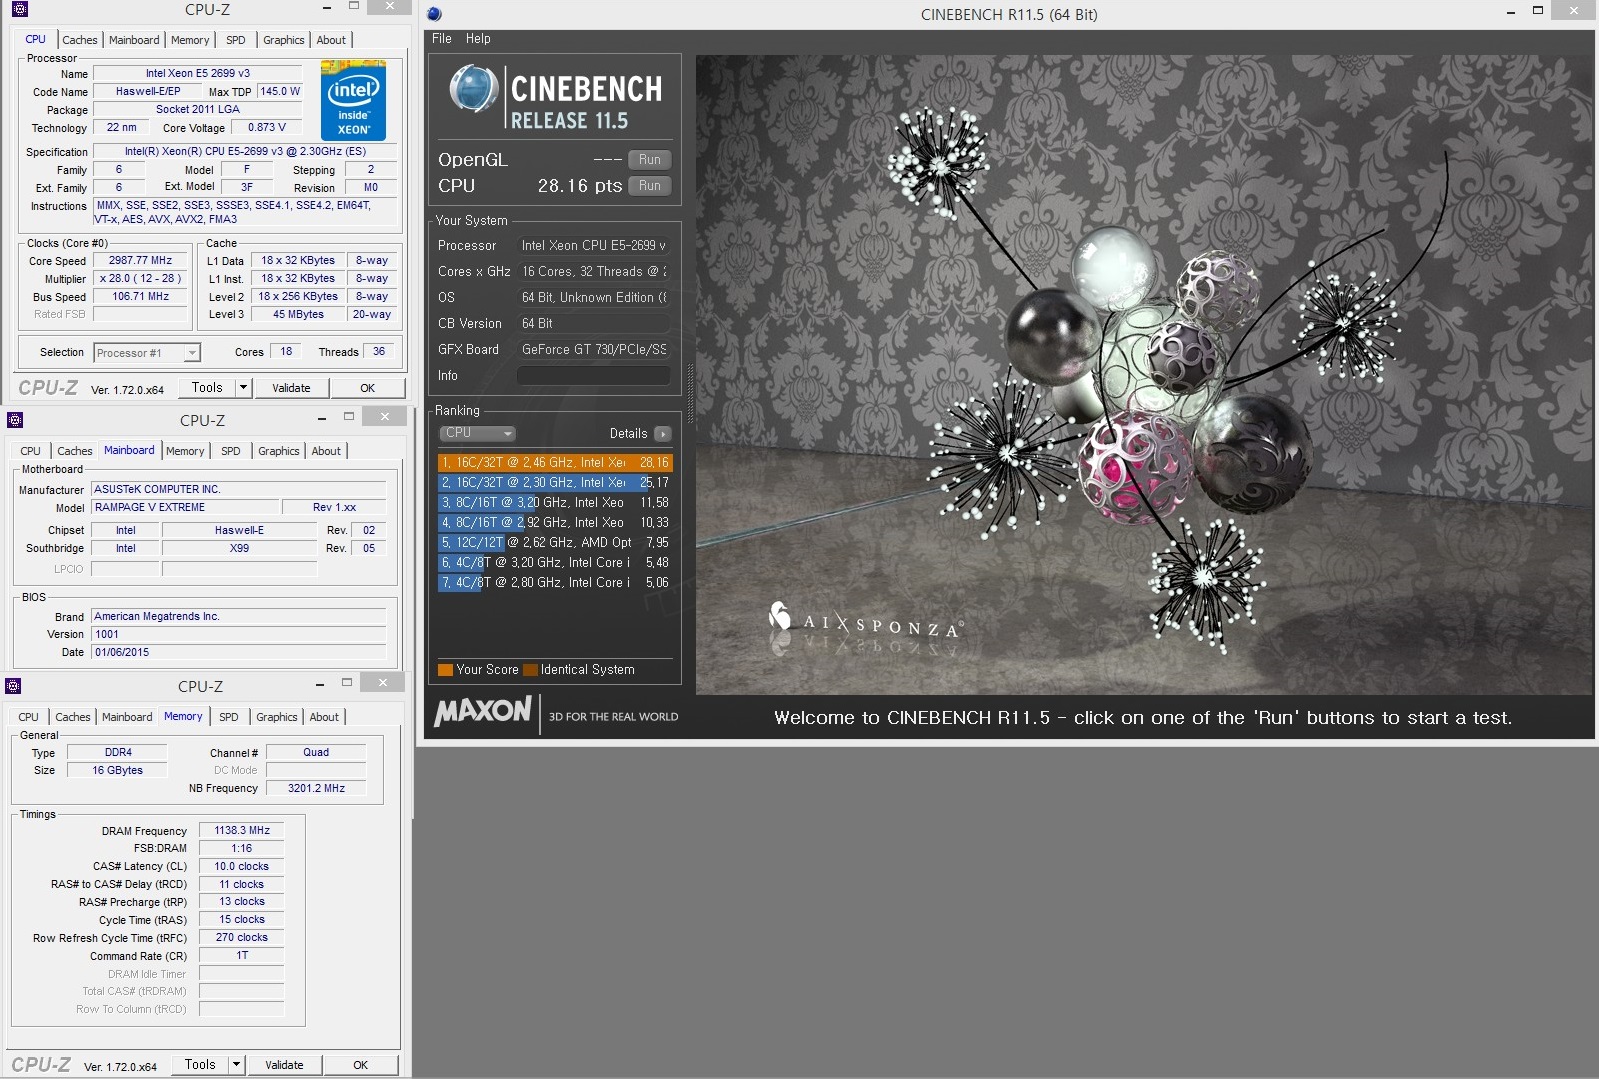Image resolution: width=1599 pixels, height=1079 pixels.
Task: Select ranking row 3 with score 11.58
Action: pyautogui.click(x=555, y=502)
